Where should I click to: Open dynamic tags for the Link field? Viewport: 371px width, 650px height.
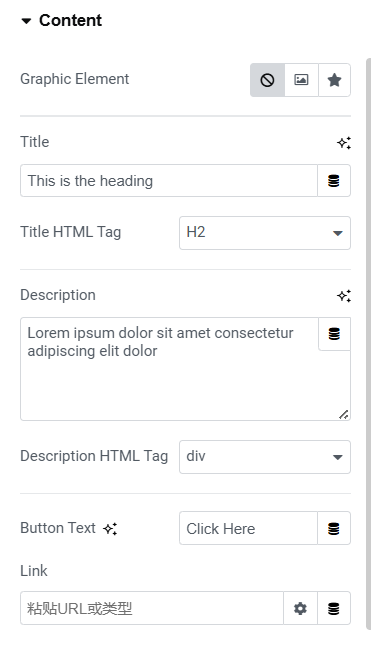pyautogui.click(x=334, y=609)
